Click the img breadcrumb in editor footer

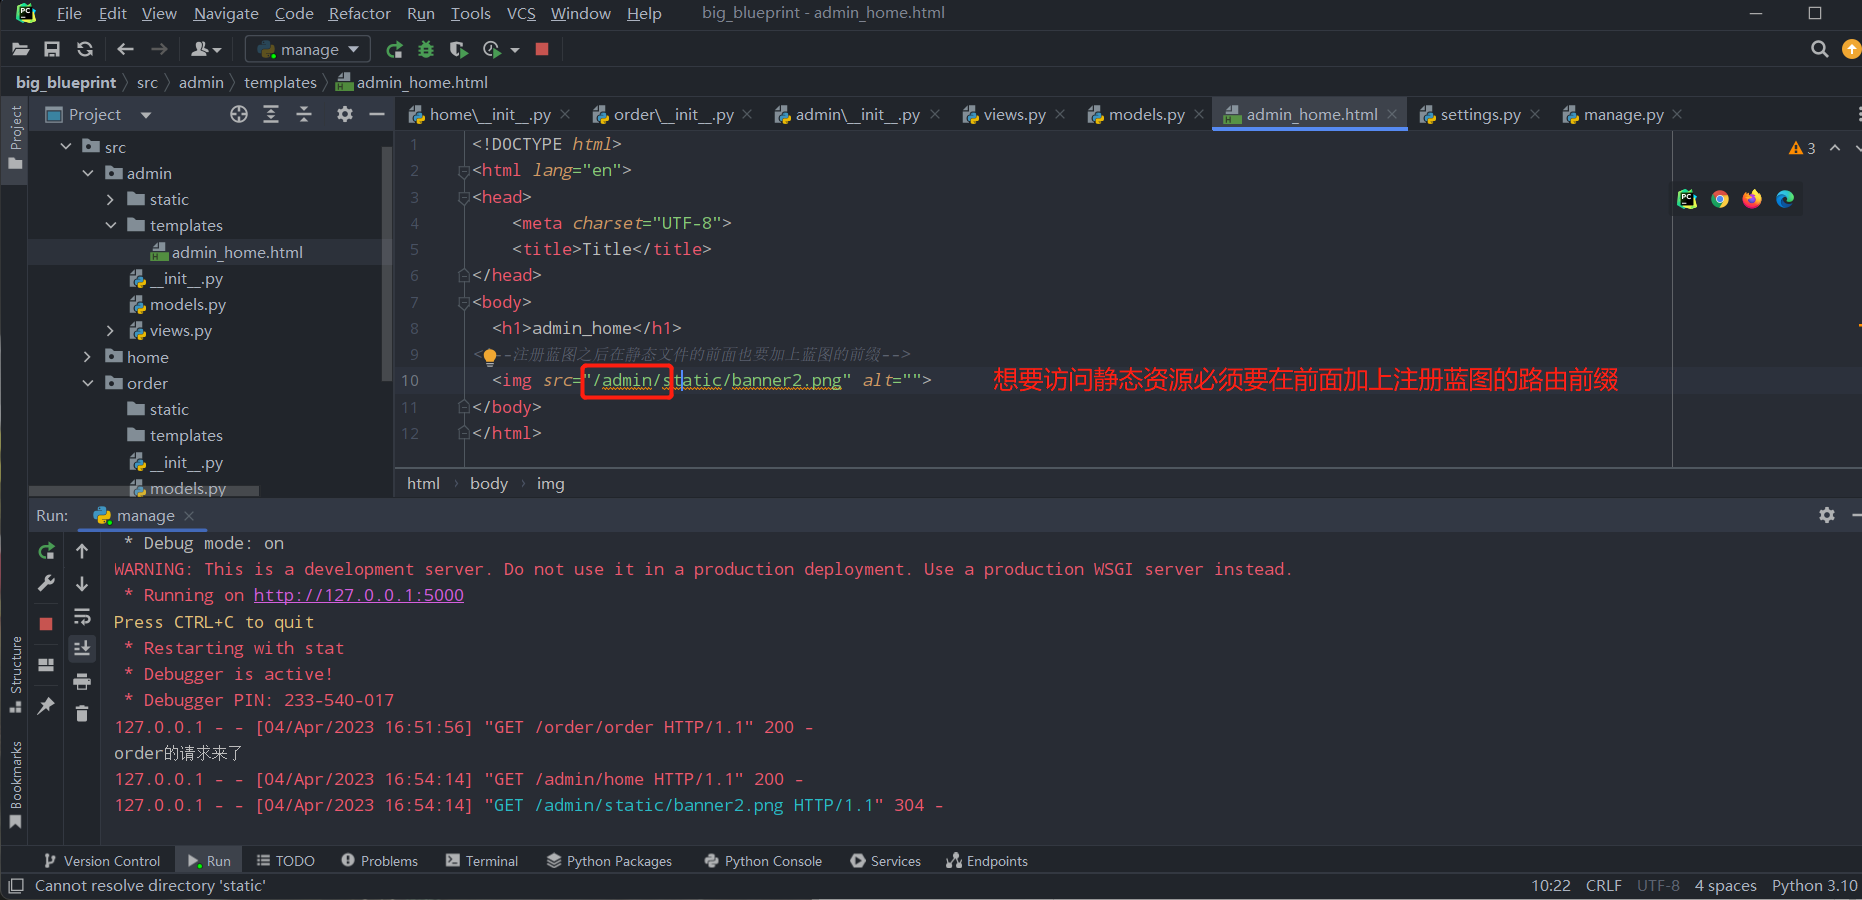[x=551, y=484]
